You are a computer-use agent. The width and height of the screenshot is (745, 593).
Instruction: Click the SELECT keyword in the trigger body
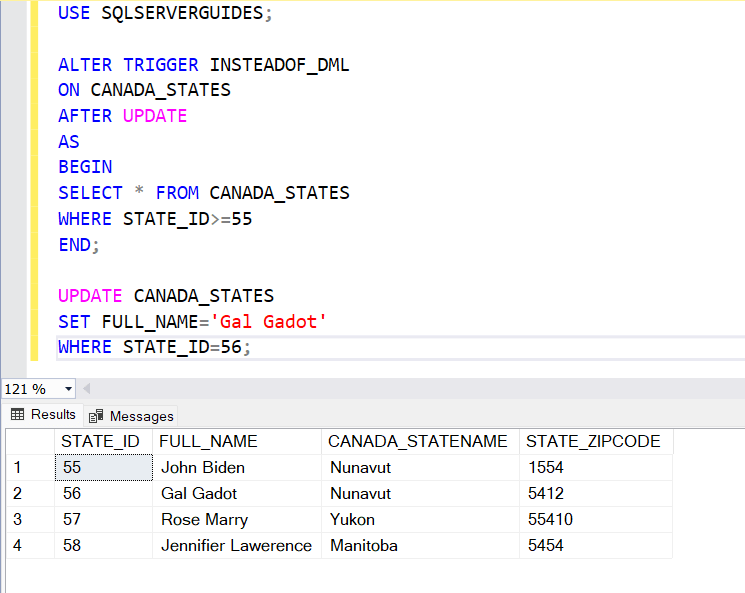click(x=90, y=193)
